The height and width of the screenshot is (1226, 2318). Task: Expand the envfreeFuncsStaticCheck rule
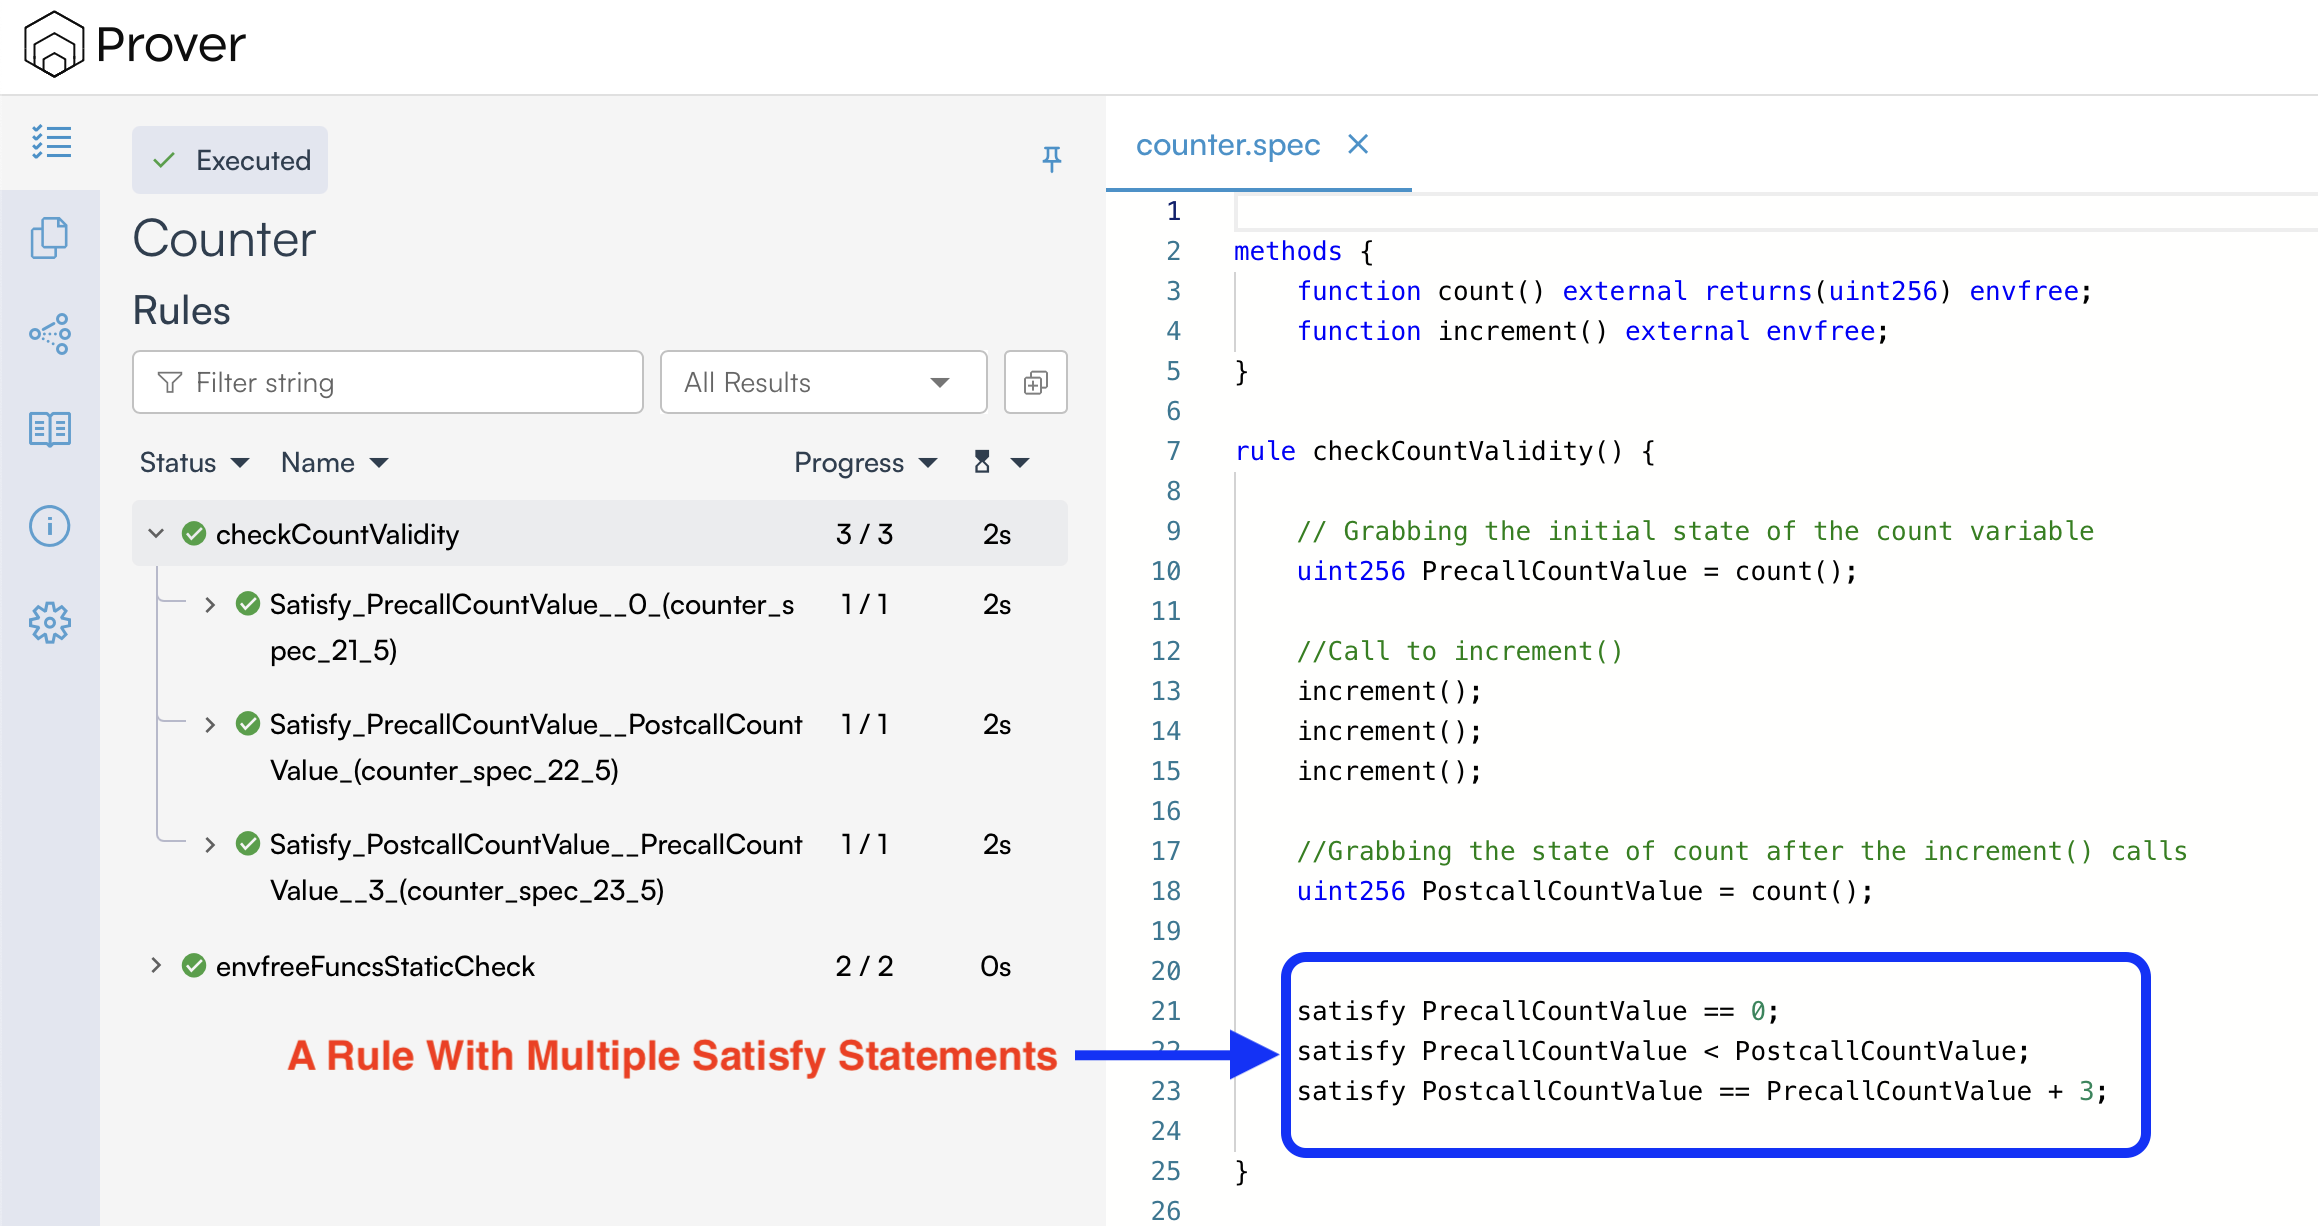coord(156,966)
